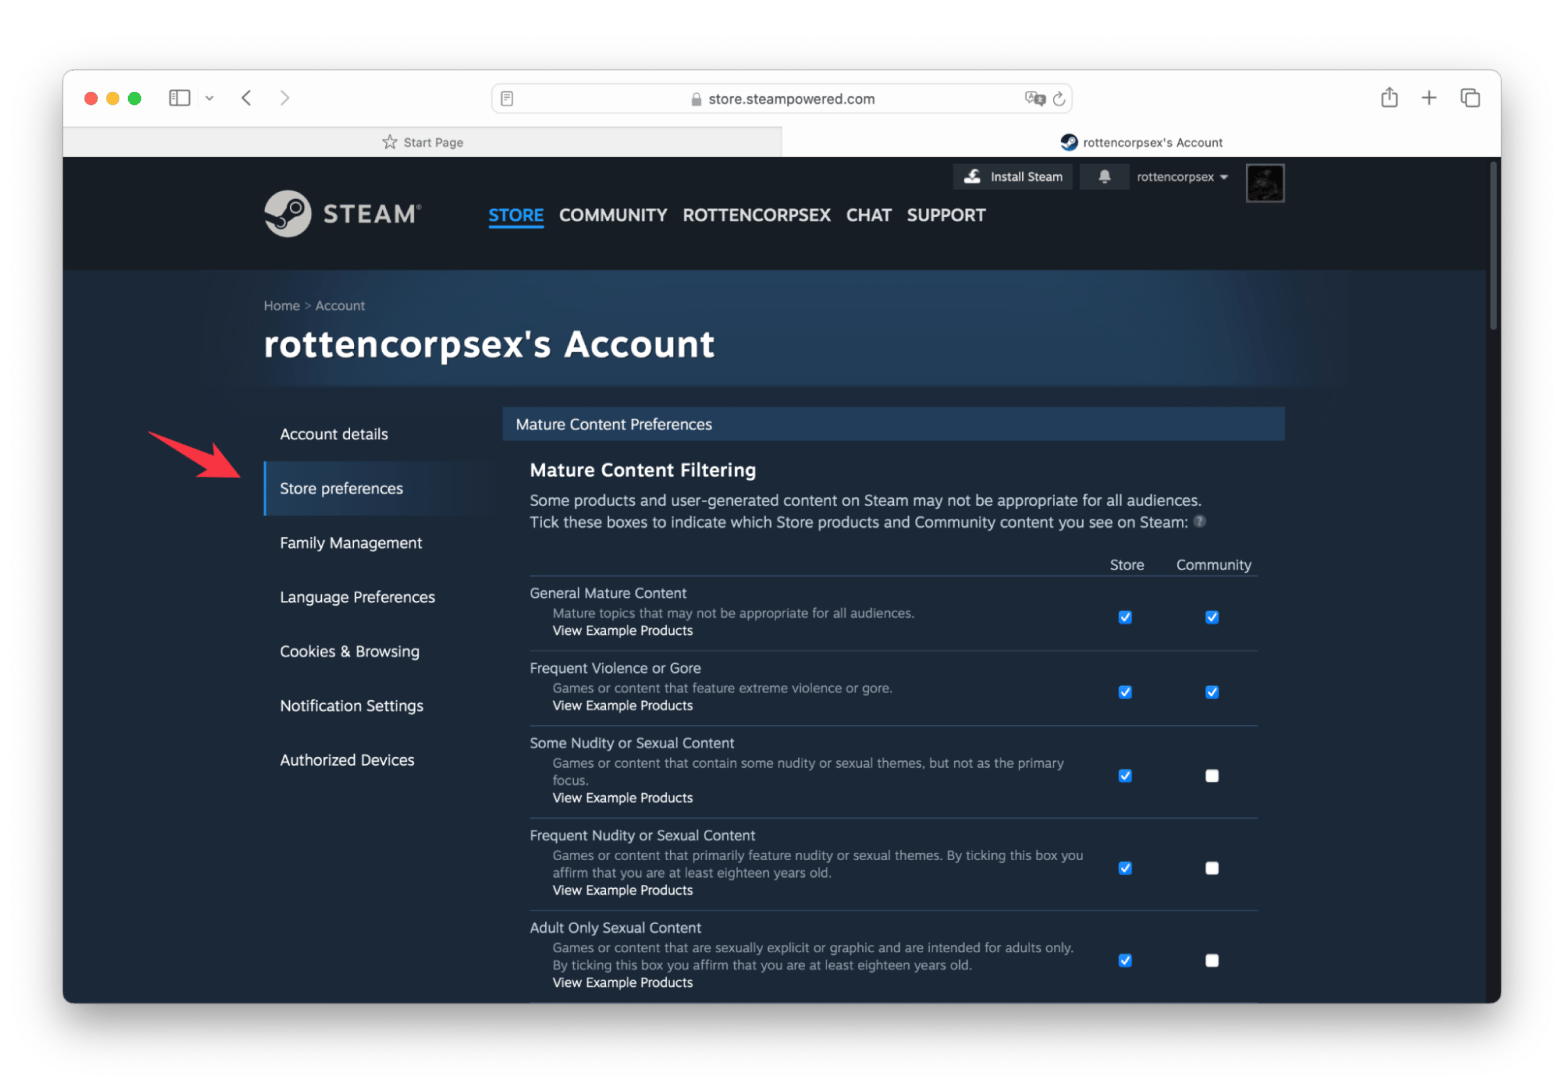Click the user avatar thumbnail
This screenshot has width=1560, height=1086.
pyautogui.click(x=1265, y=183)
